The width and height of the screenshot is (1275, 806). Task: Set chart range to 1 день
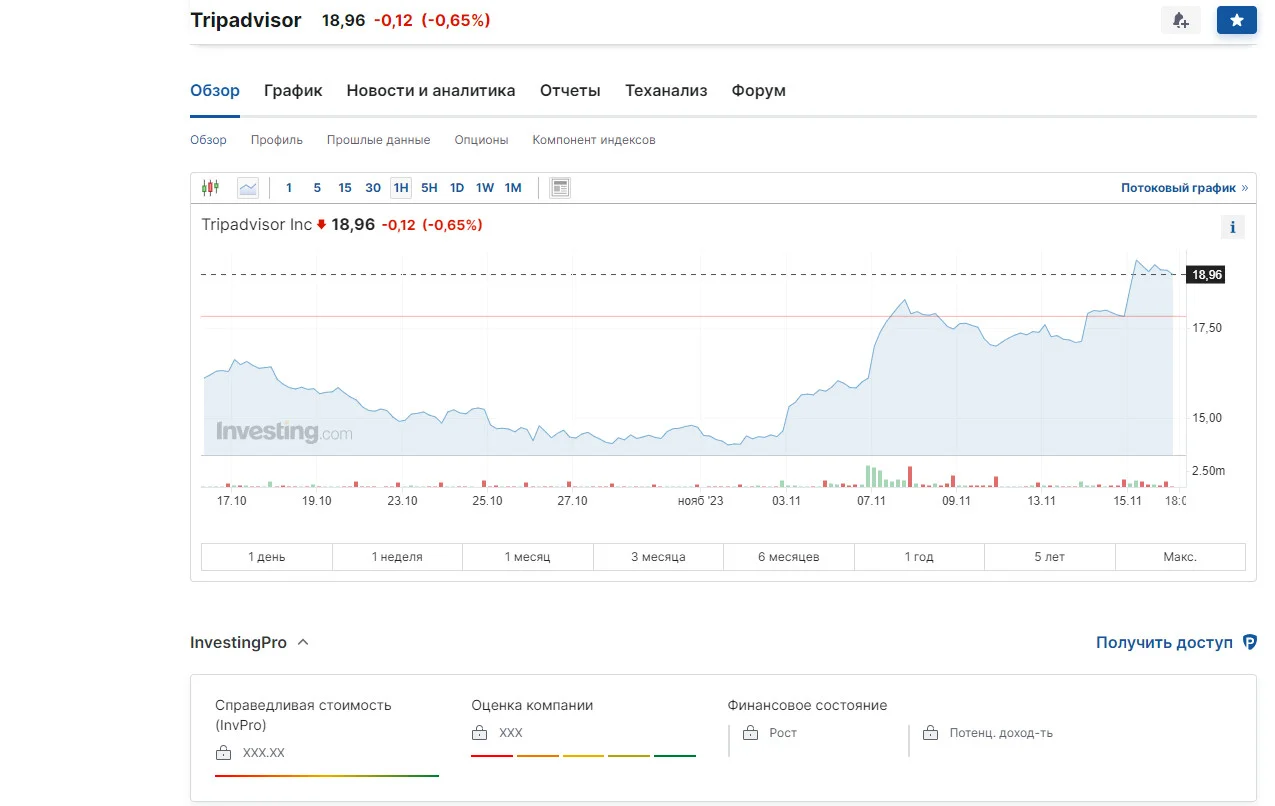[x=267, y=557]
